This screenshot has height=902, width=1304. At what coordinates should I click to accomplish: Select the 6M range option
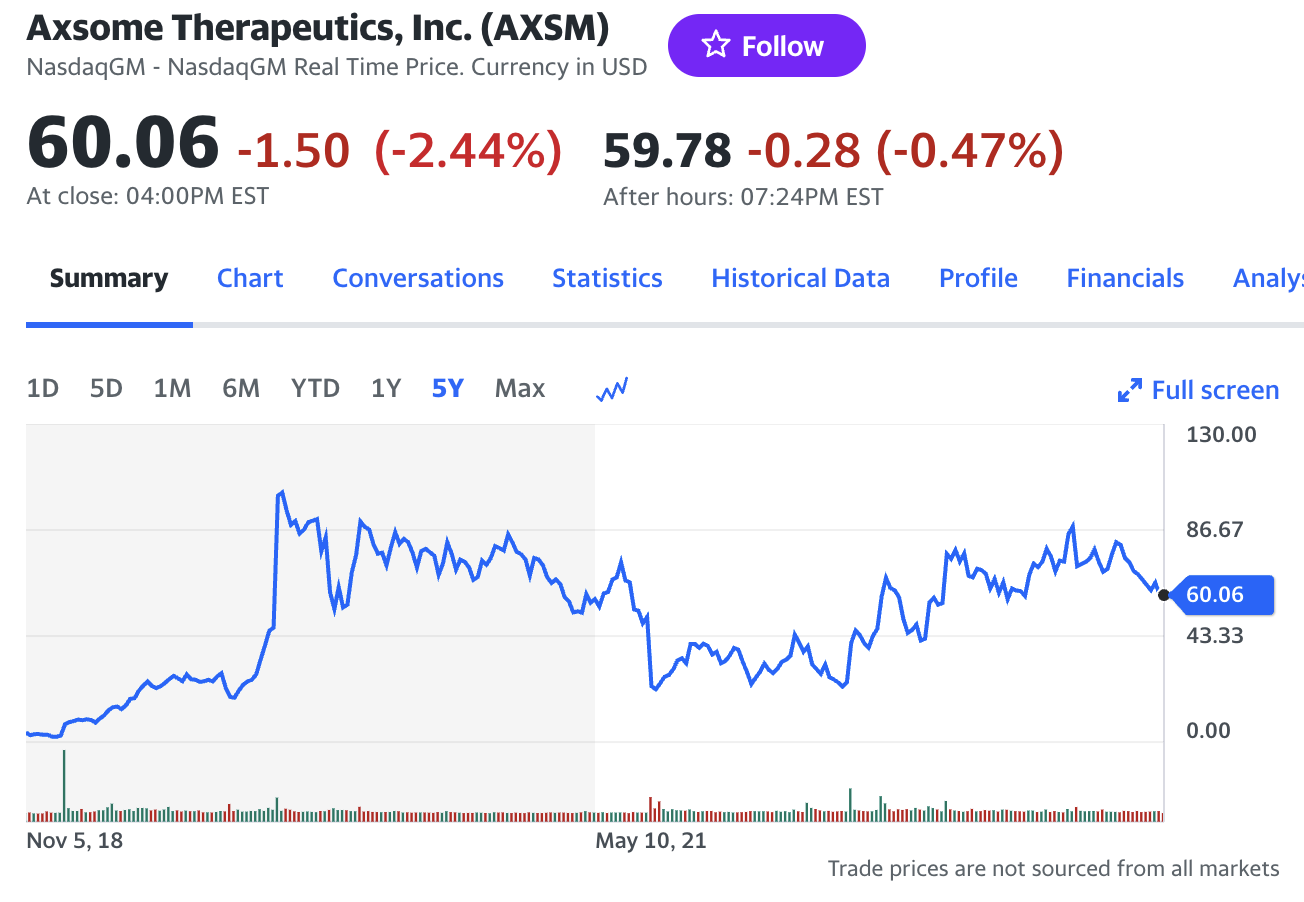240,388
